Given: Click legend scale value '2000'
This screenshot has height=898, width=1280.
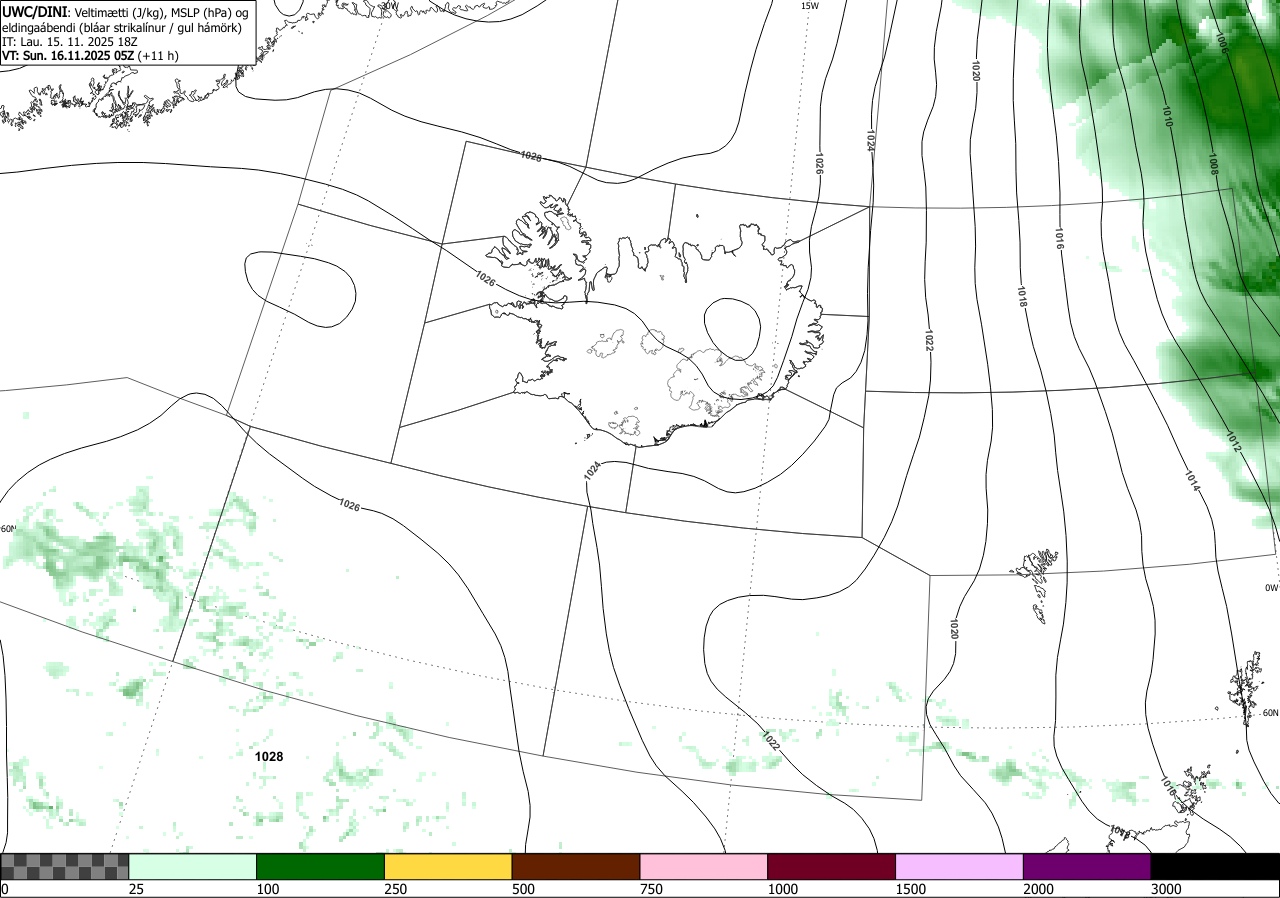Looking at the screenshot, I should click(1039, 889).
